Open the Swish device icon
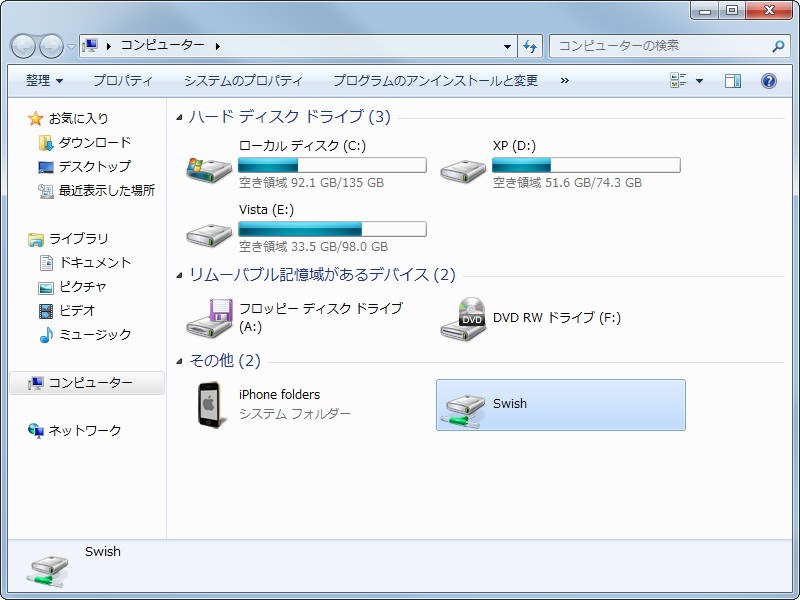 (464, 405)
